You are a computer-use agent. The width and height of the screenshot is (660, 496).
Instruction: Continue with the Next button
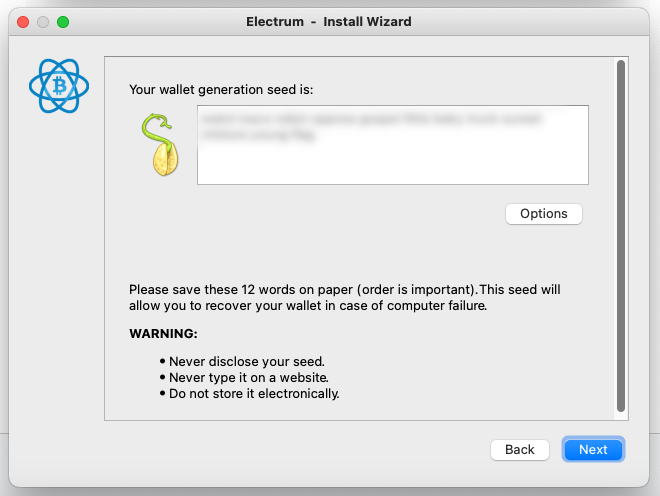pyautogui.click(x=593, y=450)
